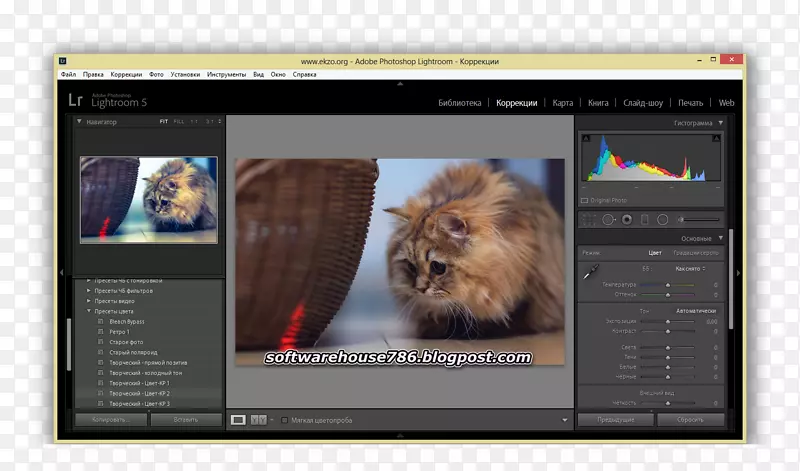Image resolution: width=800 pixels, height=471 pixels.
Task: Click the Сбросить button
Action: [688, 420]
